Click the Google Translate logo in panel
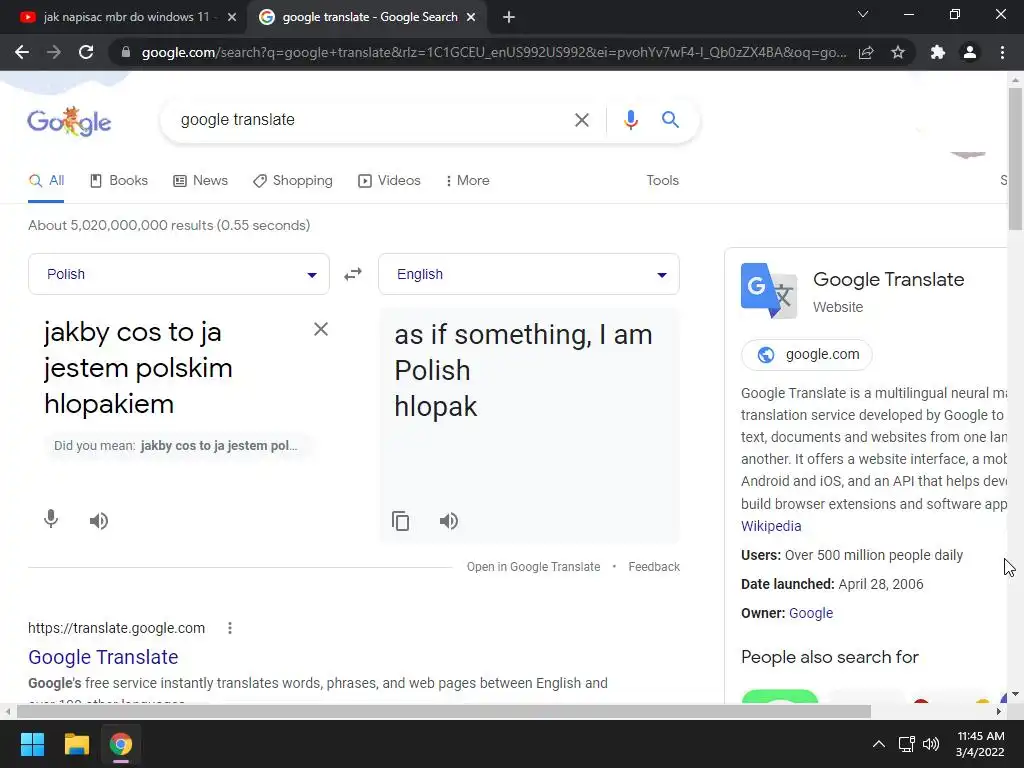 (769, 291)
